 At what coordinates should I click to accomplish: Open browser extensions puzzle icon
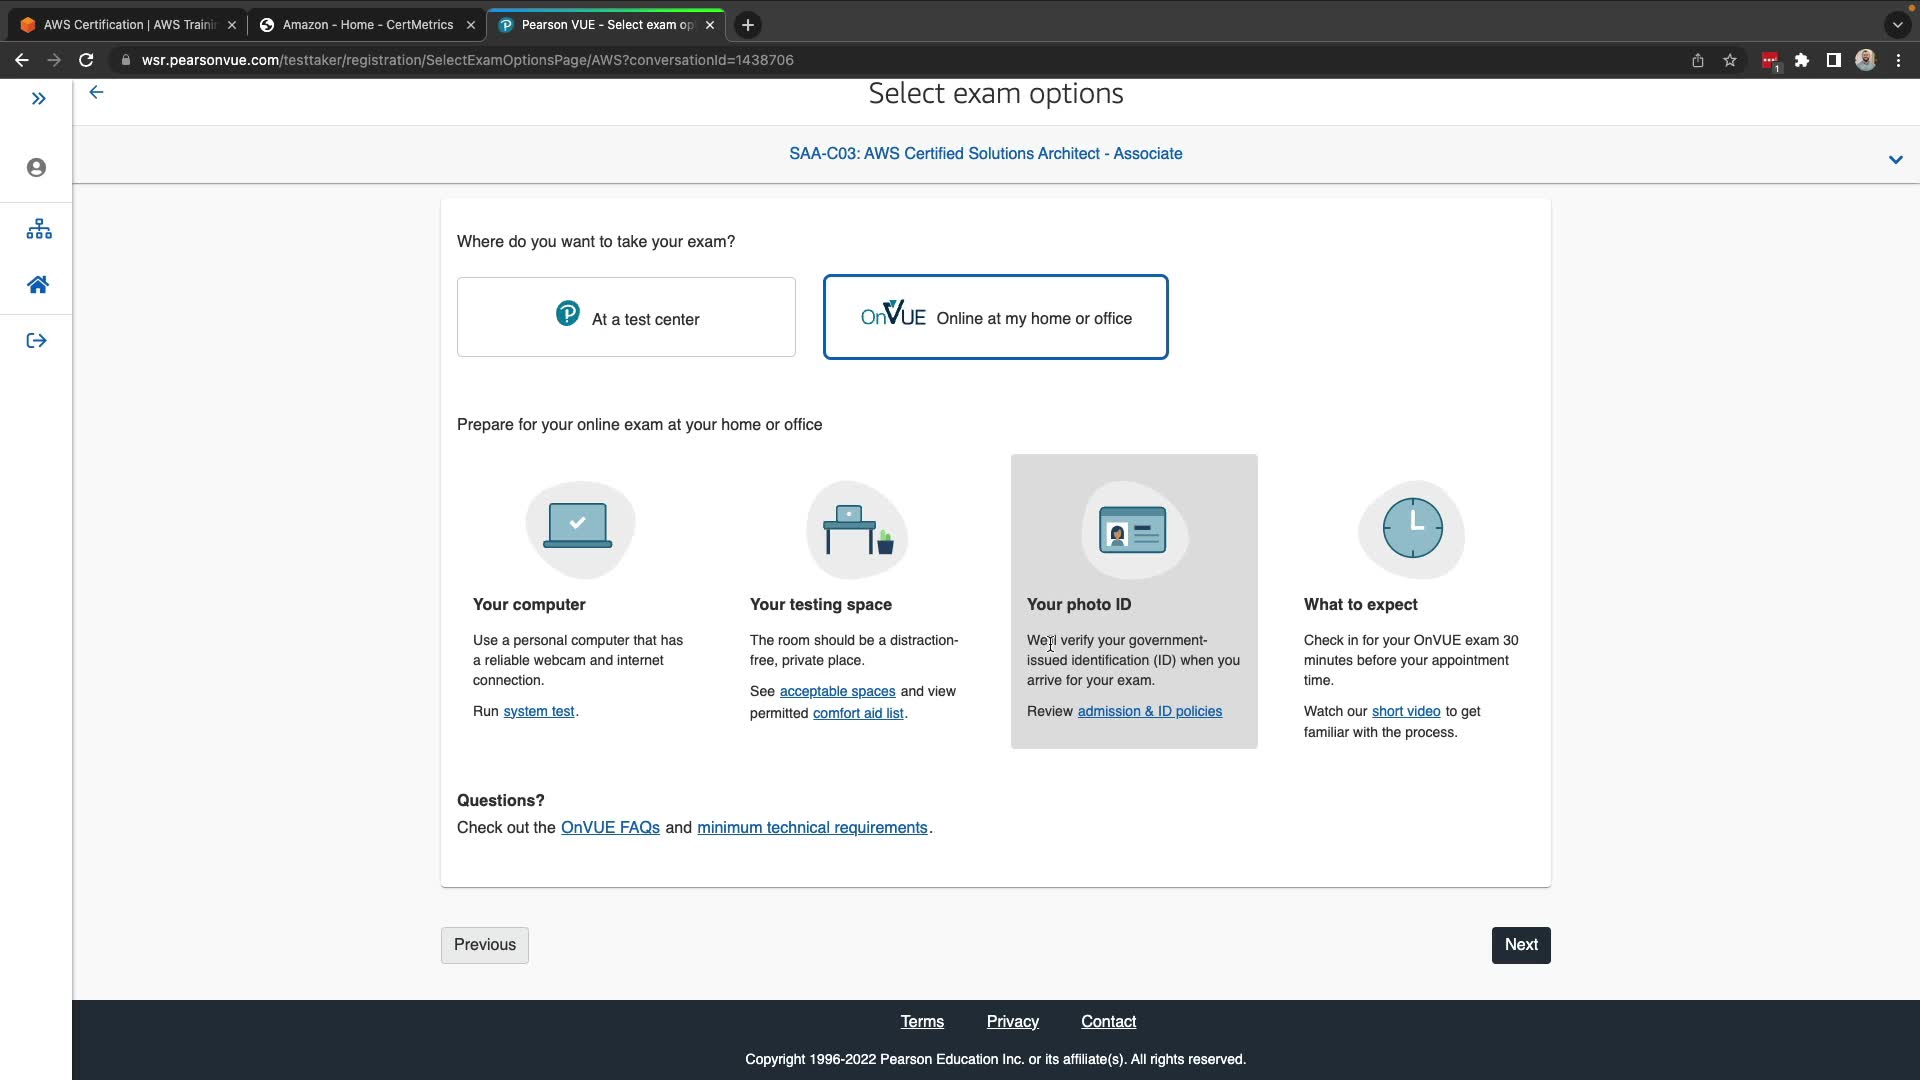[x=1802, y=60]
